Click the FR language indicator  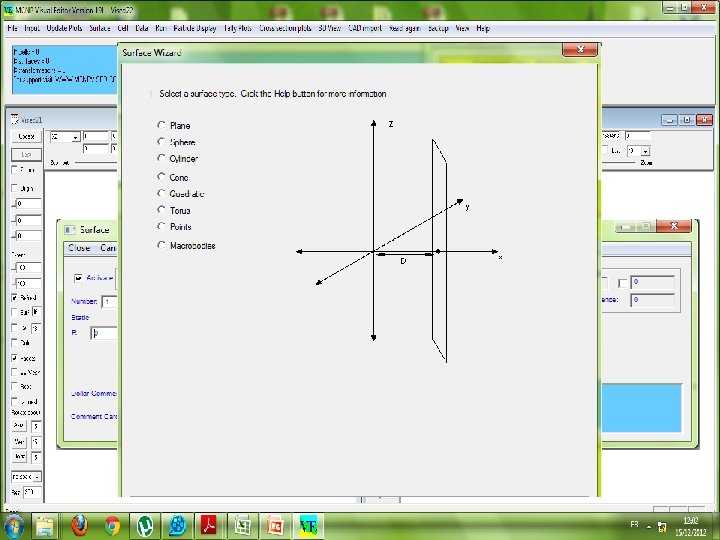coord(634,524)
